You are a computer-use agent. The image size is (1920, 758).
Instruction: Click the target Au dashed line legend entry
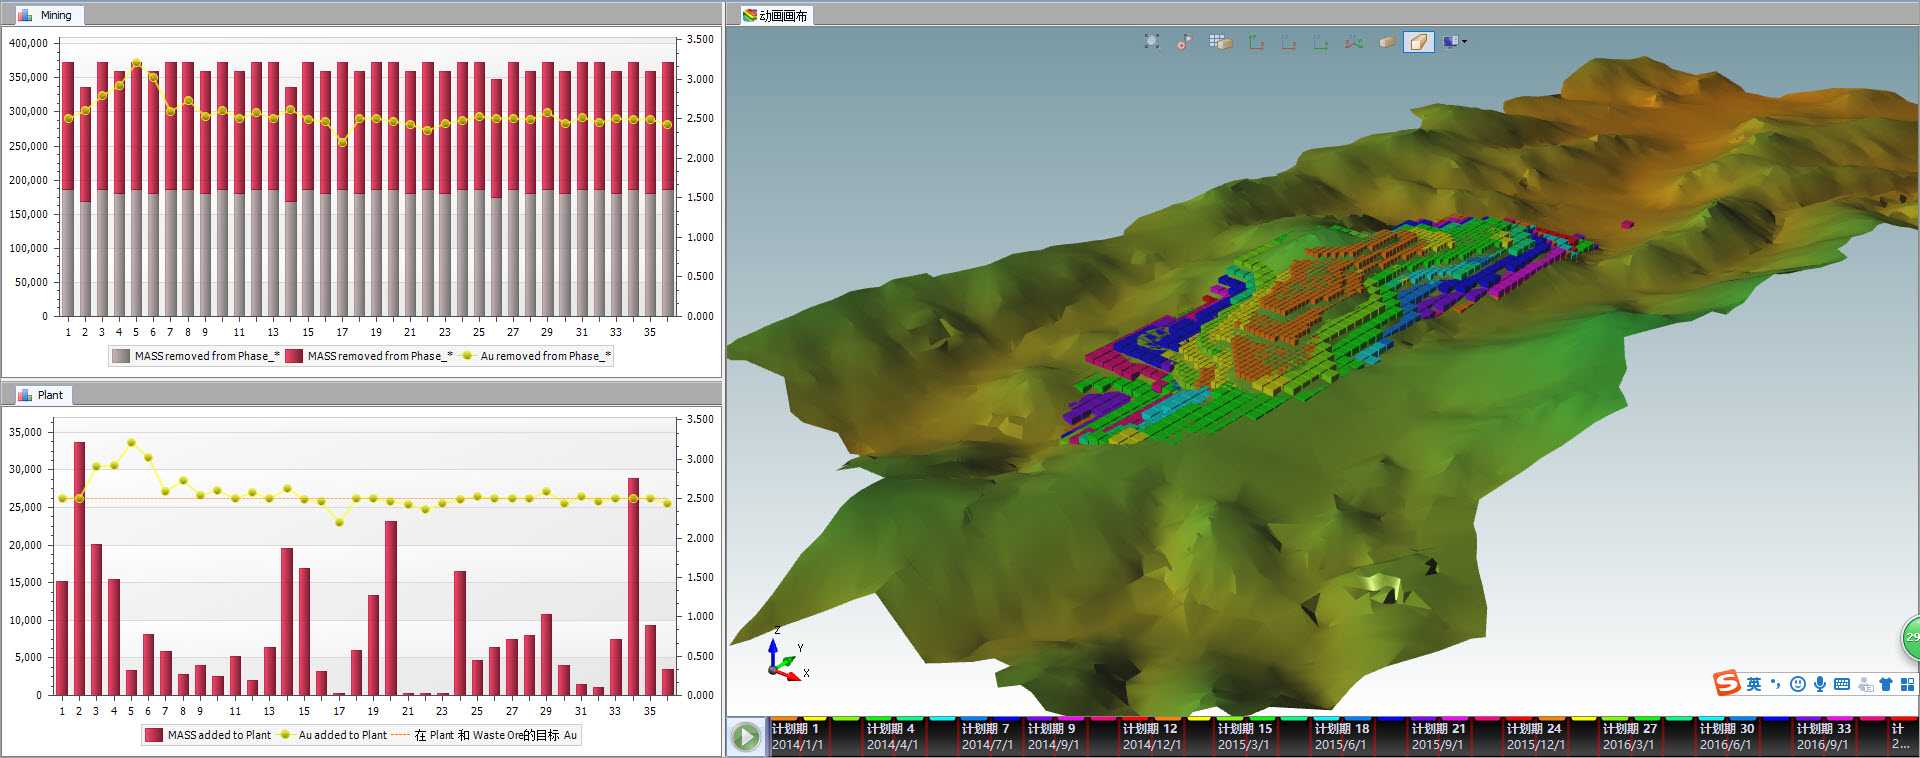[x=484, y=735]
